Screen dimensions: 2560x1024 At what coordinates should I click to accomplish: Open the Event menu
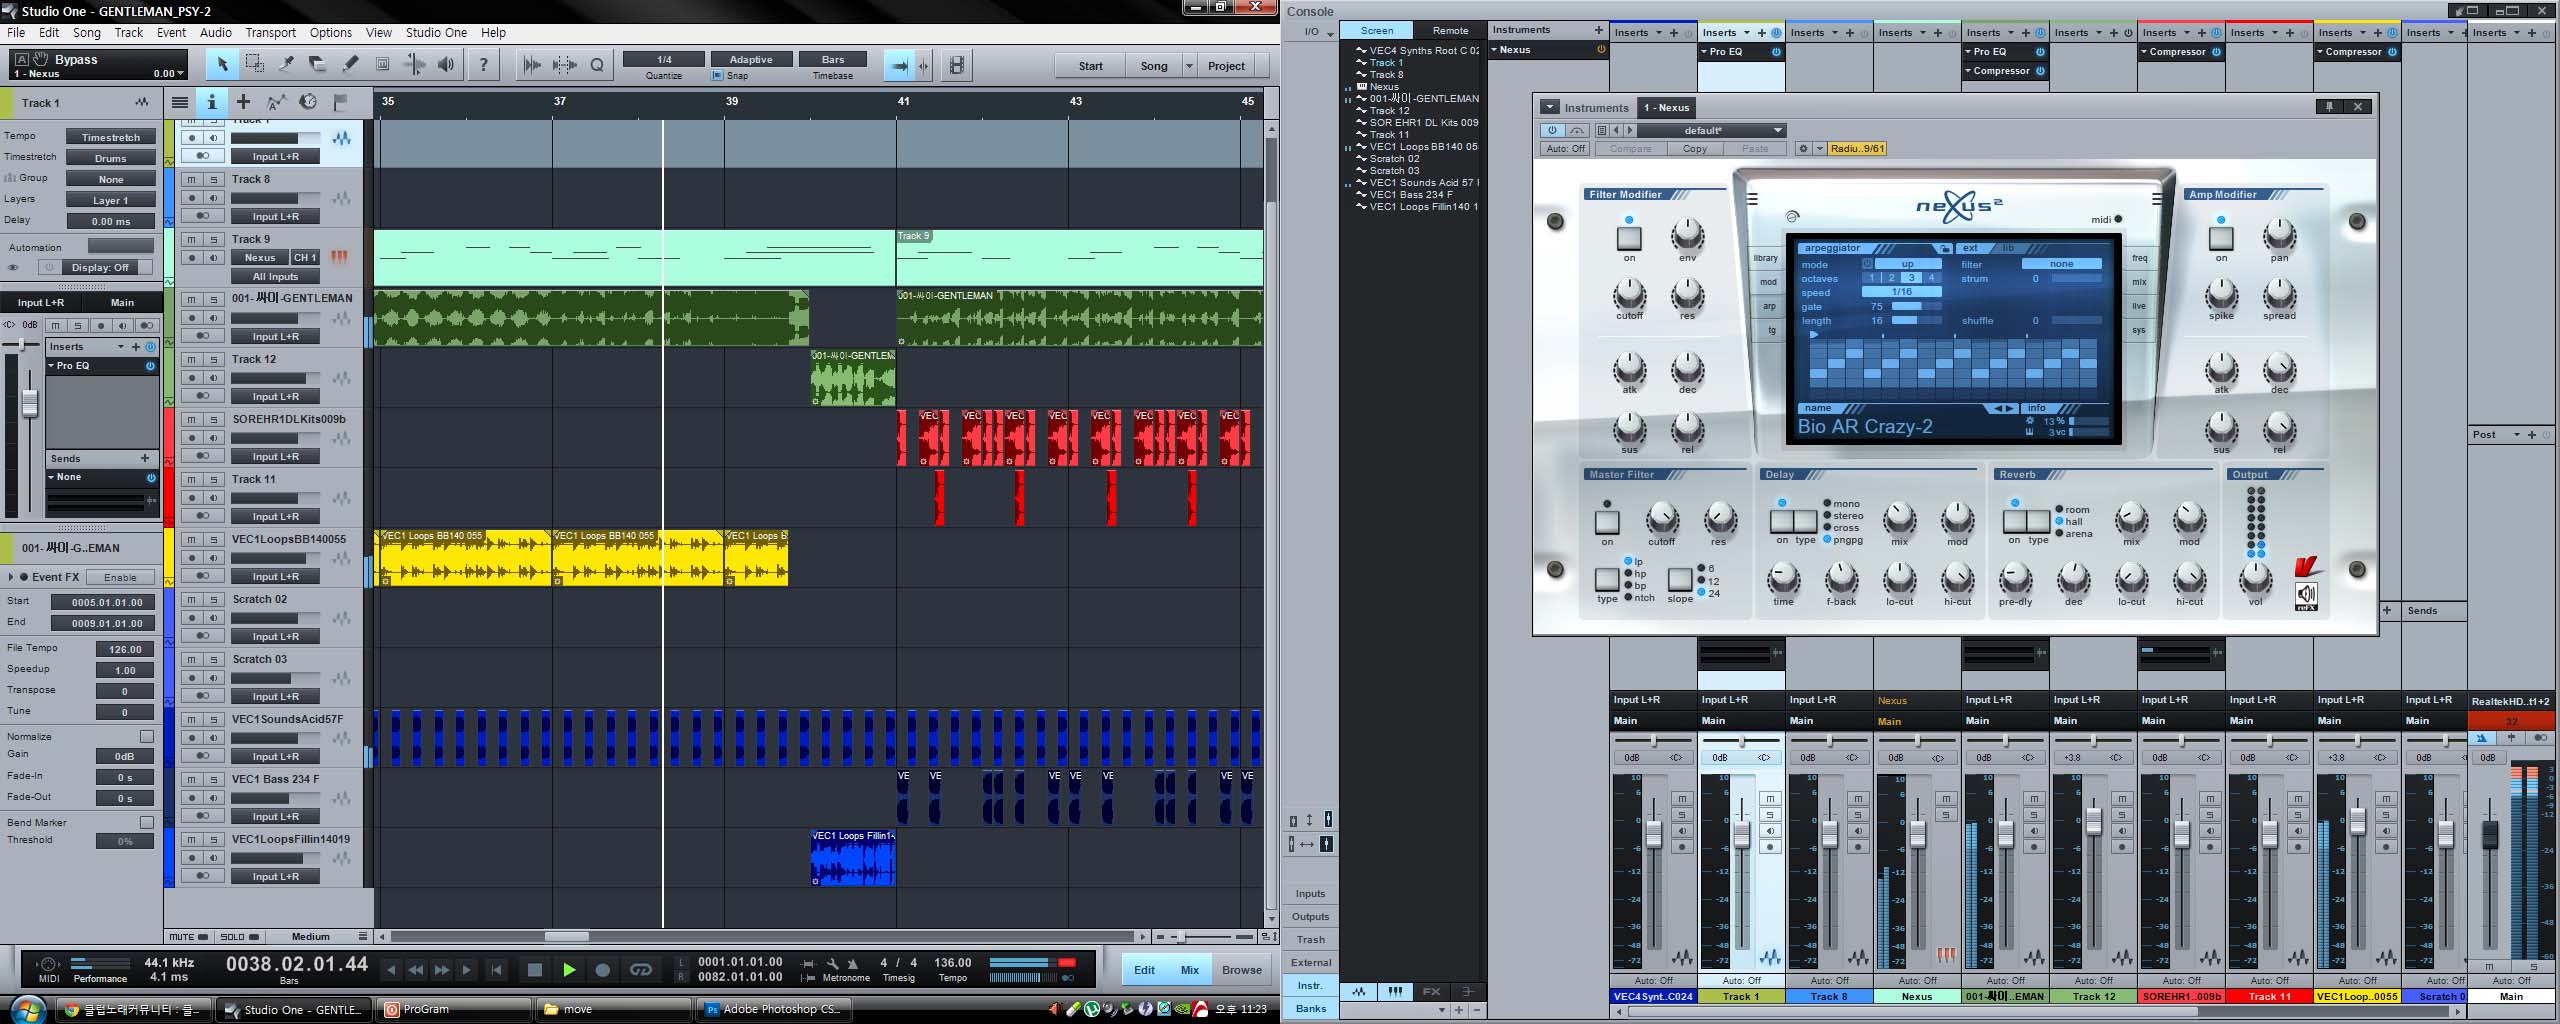coord(171,32)
